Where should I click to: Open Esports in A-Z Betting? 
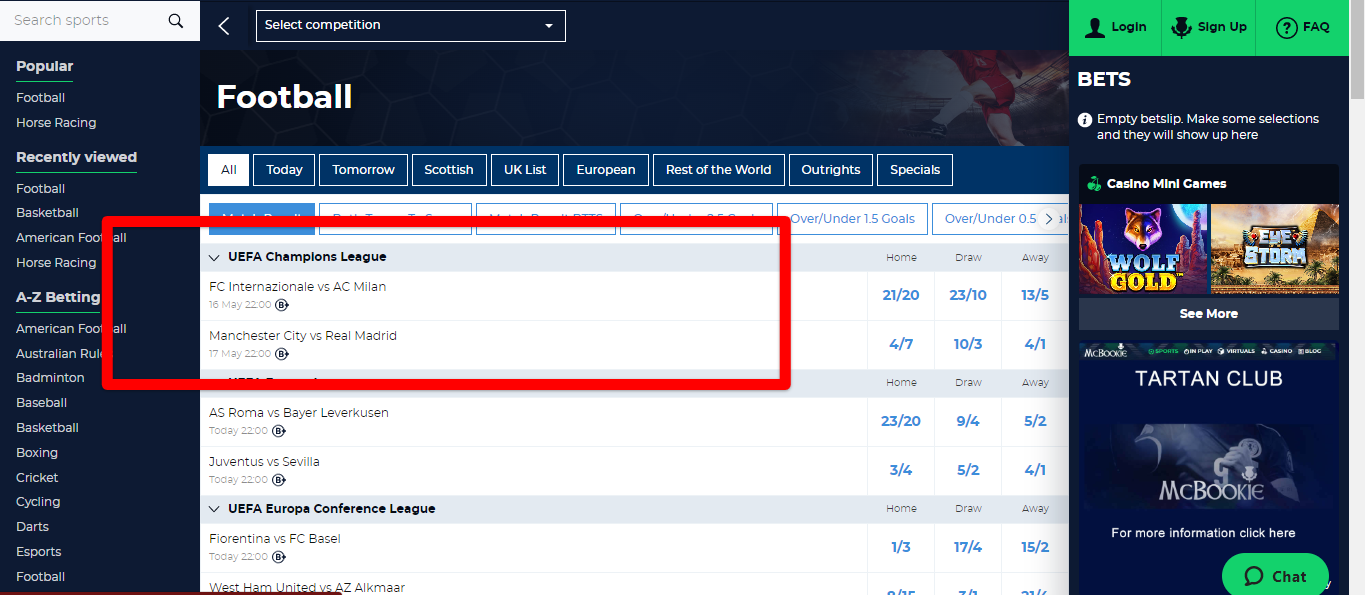tap(39, 552)
